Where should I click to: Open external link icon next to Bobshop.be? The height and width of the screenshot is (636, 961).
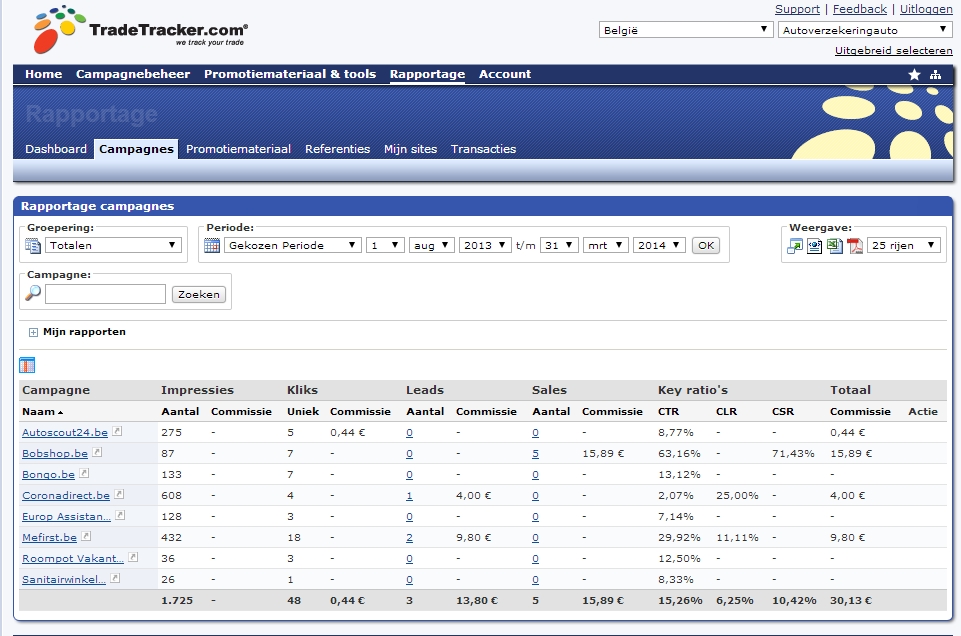(97, 452)
